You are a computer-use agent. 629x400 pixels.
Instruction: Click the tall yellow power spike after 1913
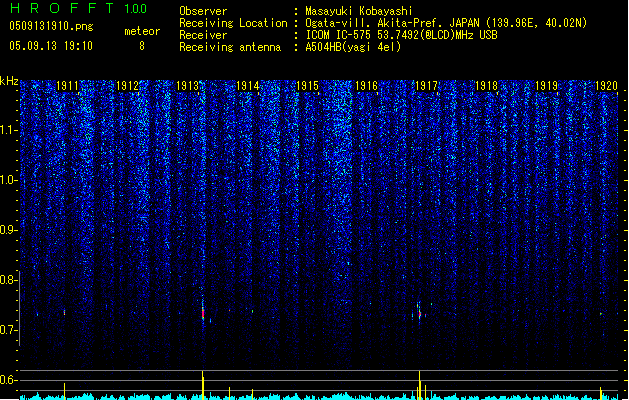pyautogui.click(x=203, y=385)
